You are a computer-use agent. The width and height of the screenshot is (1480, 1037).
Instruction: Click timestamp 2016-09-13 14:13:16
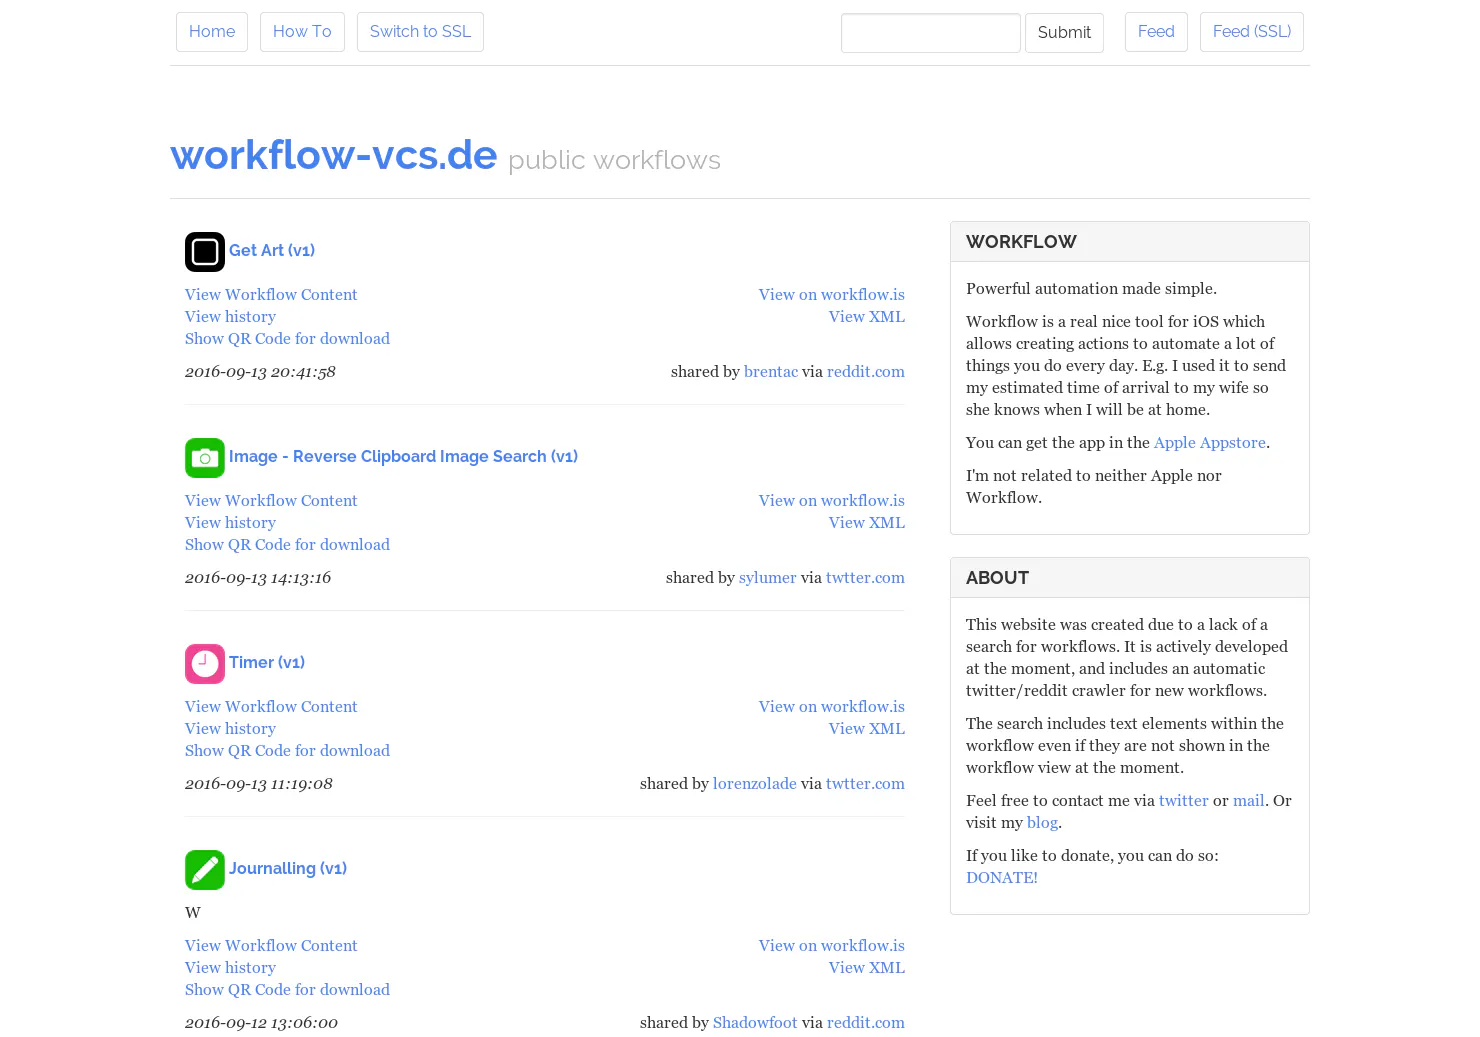(258, 577)
